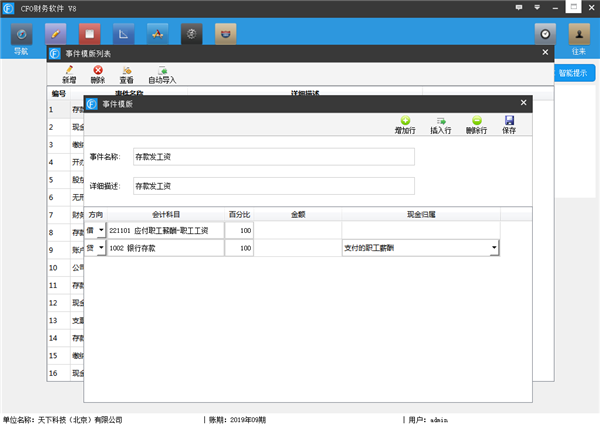Expand the 支付的职工薪酬 cash attribution dropdown
Screen dimensions: 600x426
click(x=522, y=248)
